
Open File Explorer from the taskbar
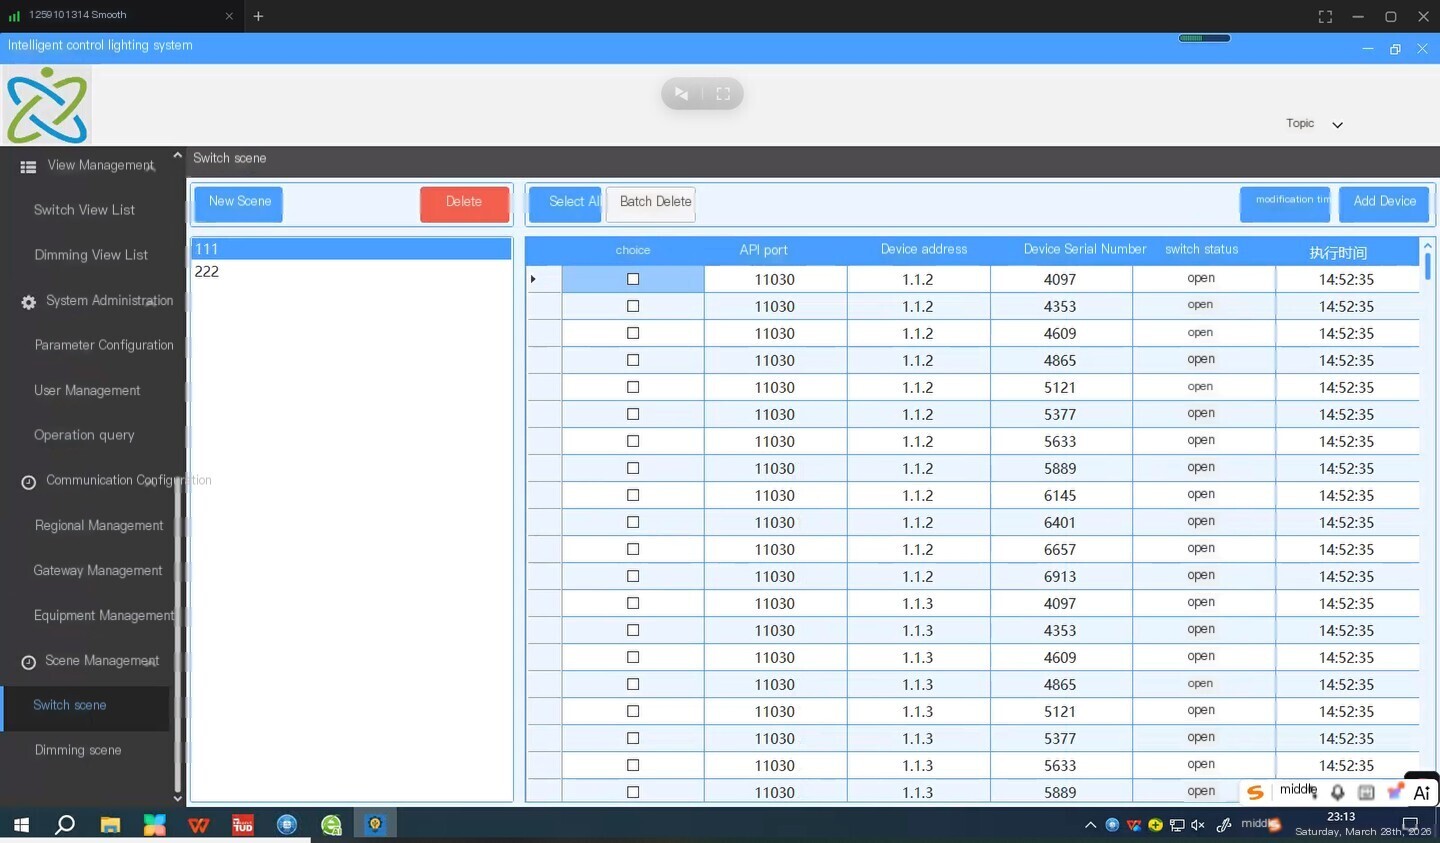(110, 825)
